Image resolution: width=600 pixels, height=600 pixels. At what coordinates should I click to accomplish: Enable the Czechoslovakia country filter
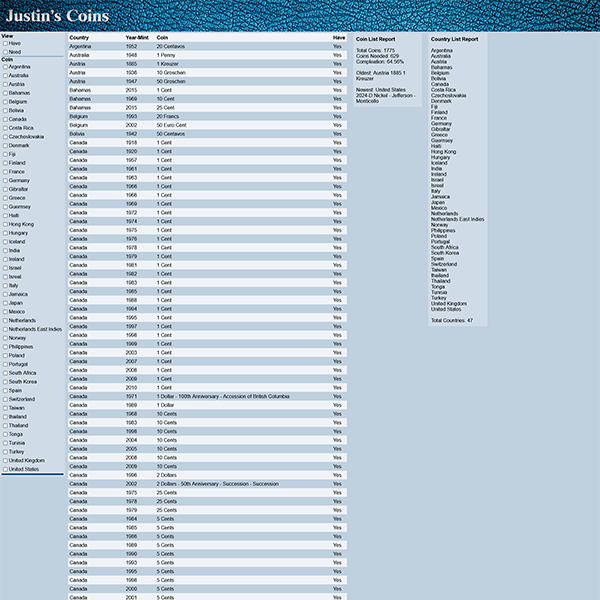point(5,137)
